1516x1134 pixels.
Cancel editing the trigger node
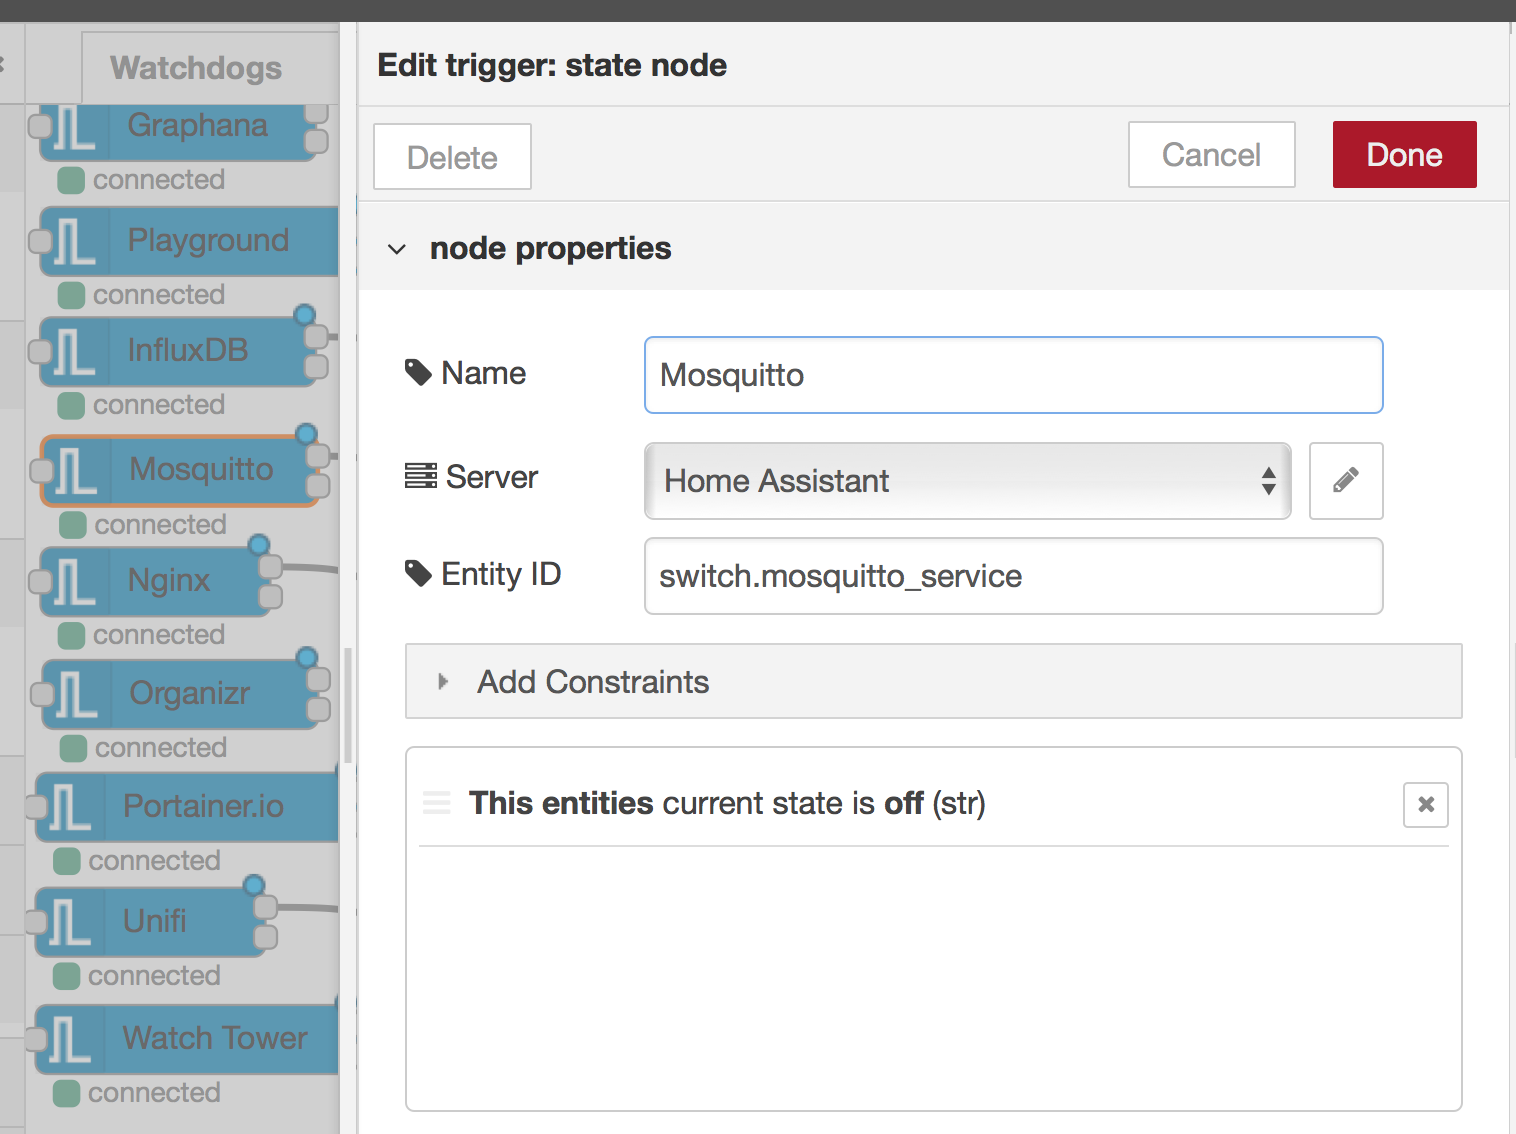[1210, 154]
